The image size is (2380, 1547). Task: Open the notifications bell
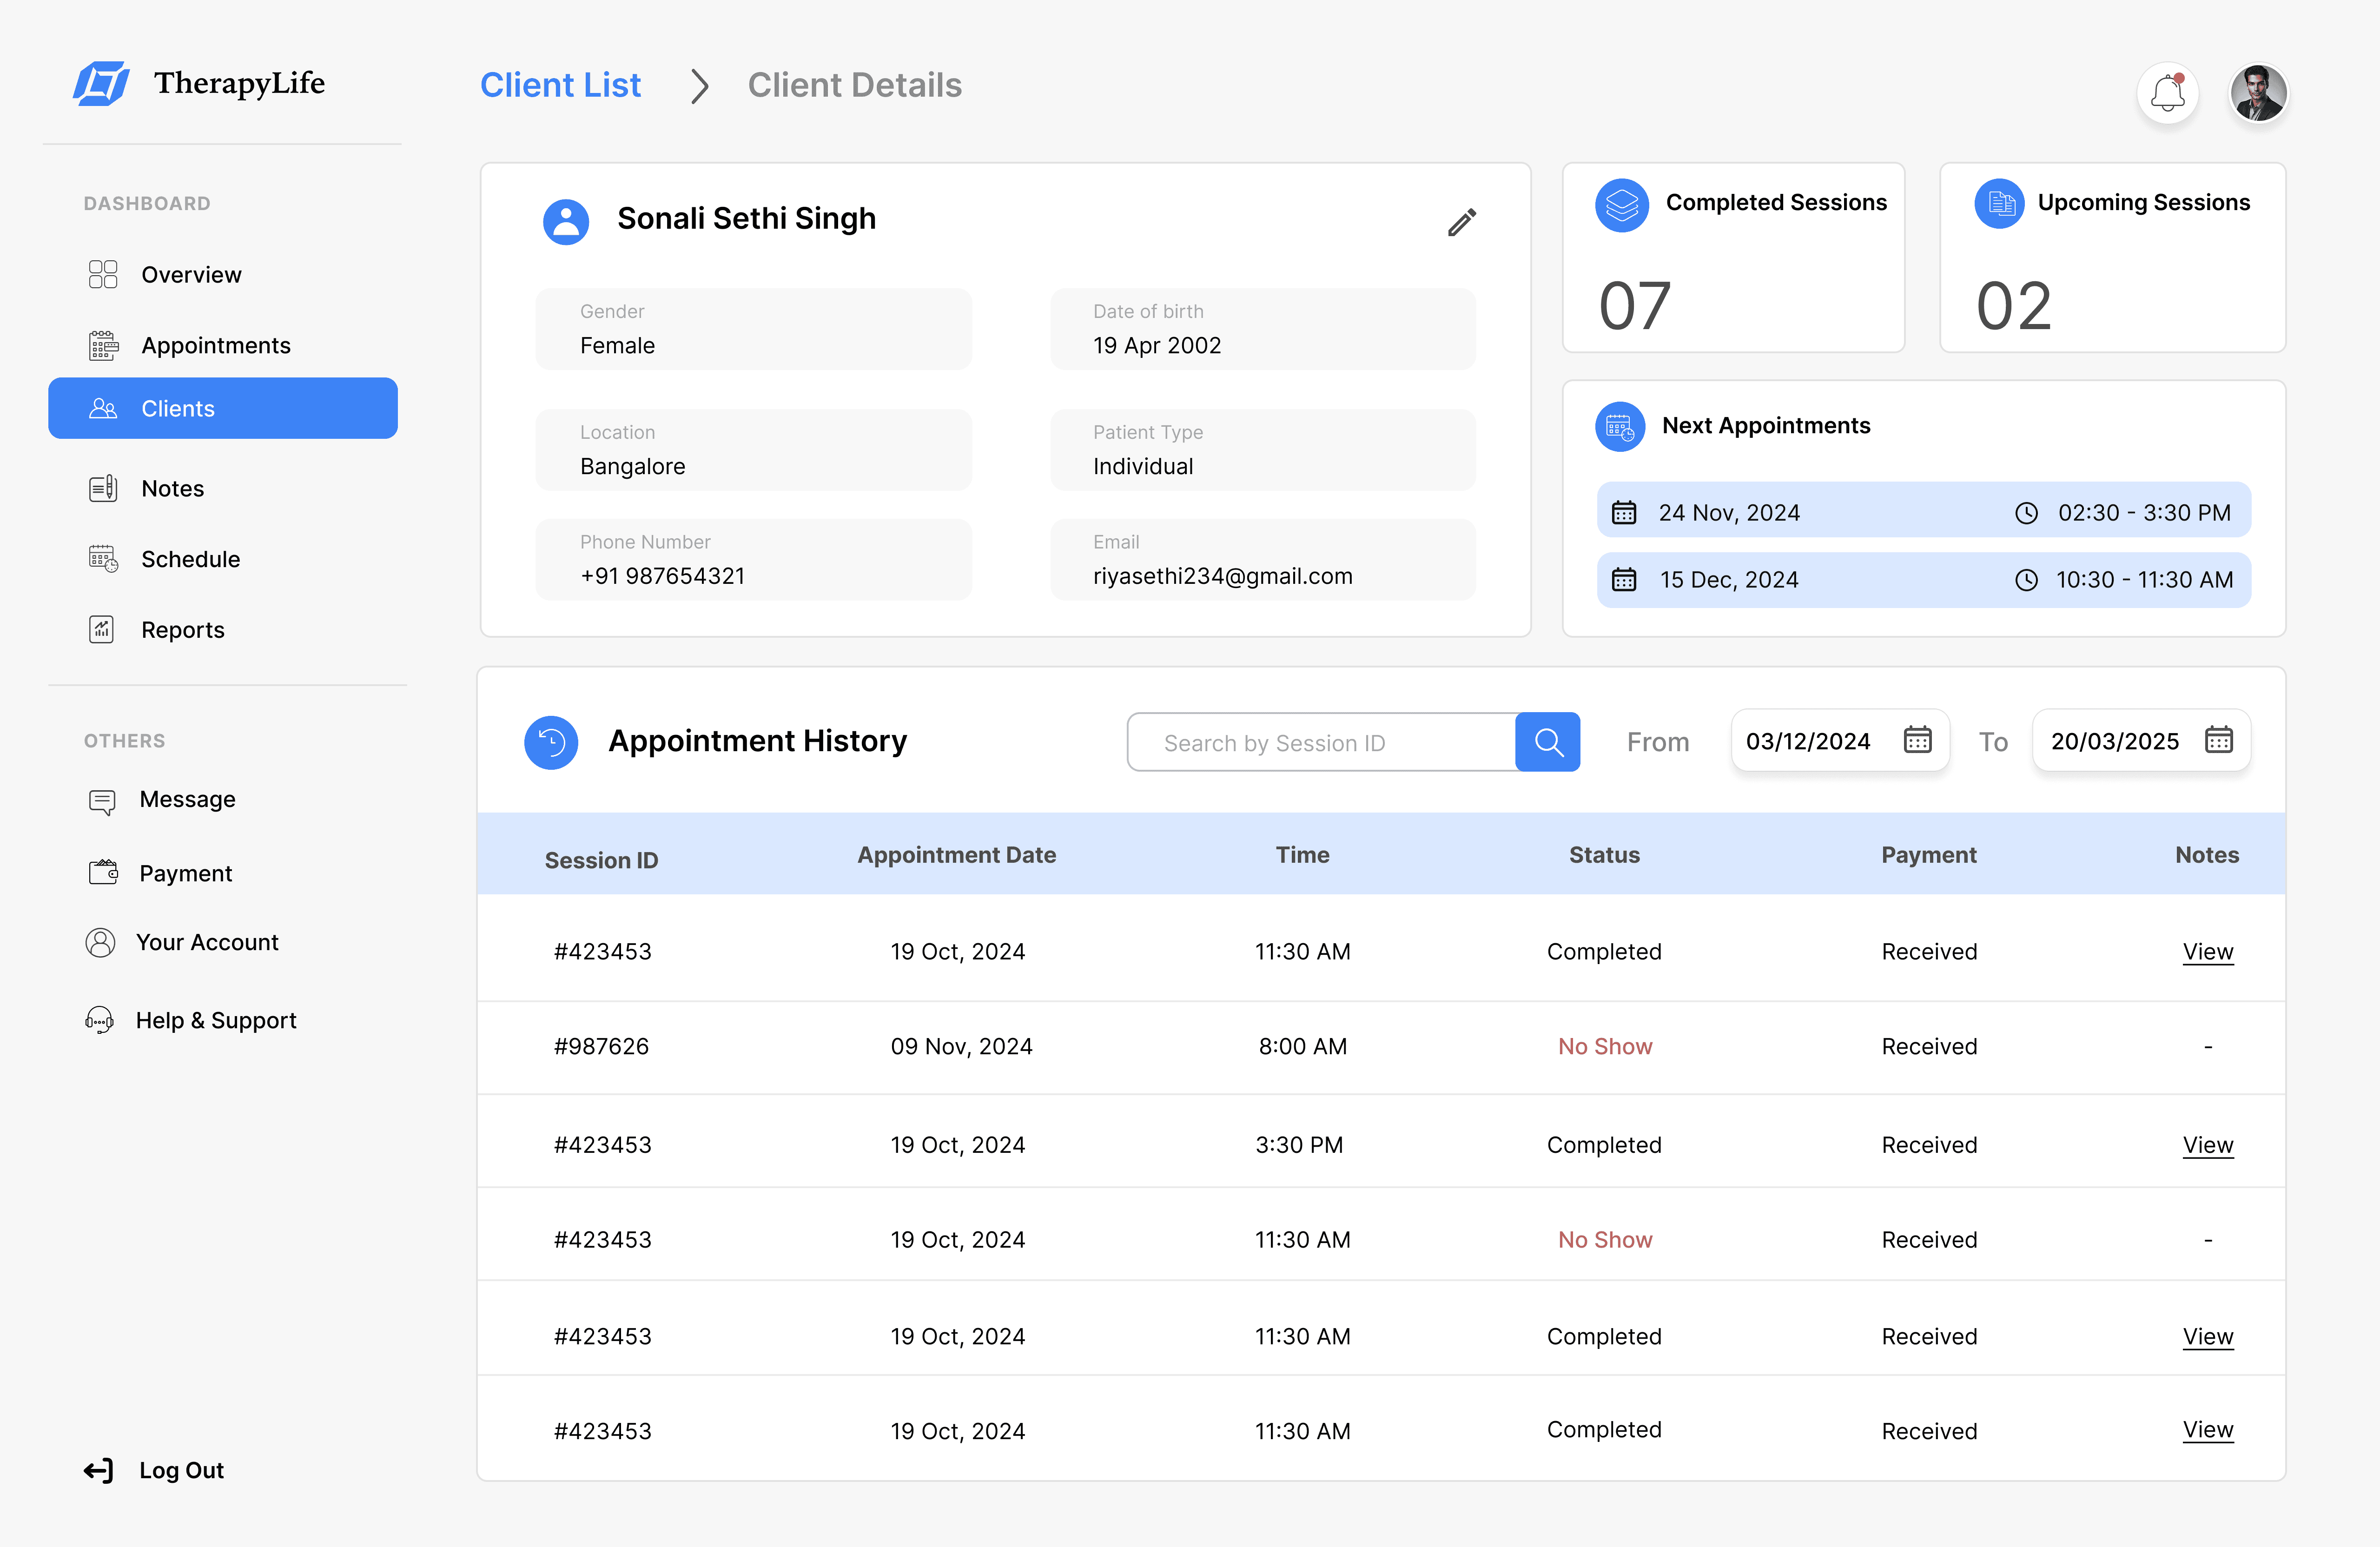(x=2167, y=93)
